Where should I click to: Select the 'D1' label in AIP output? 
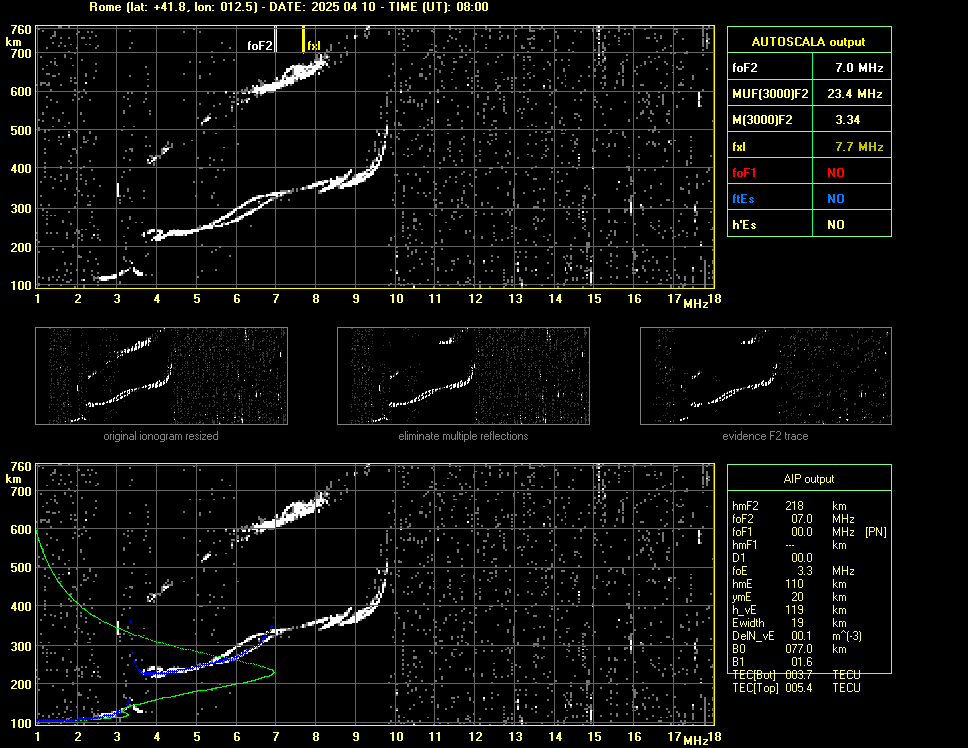click(738, 558)
